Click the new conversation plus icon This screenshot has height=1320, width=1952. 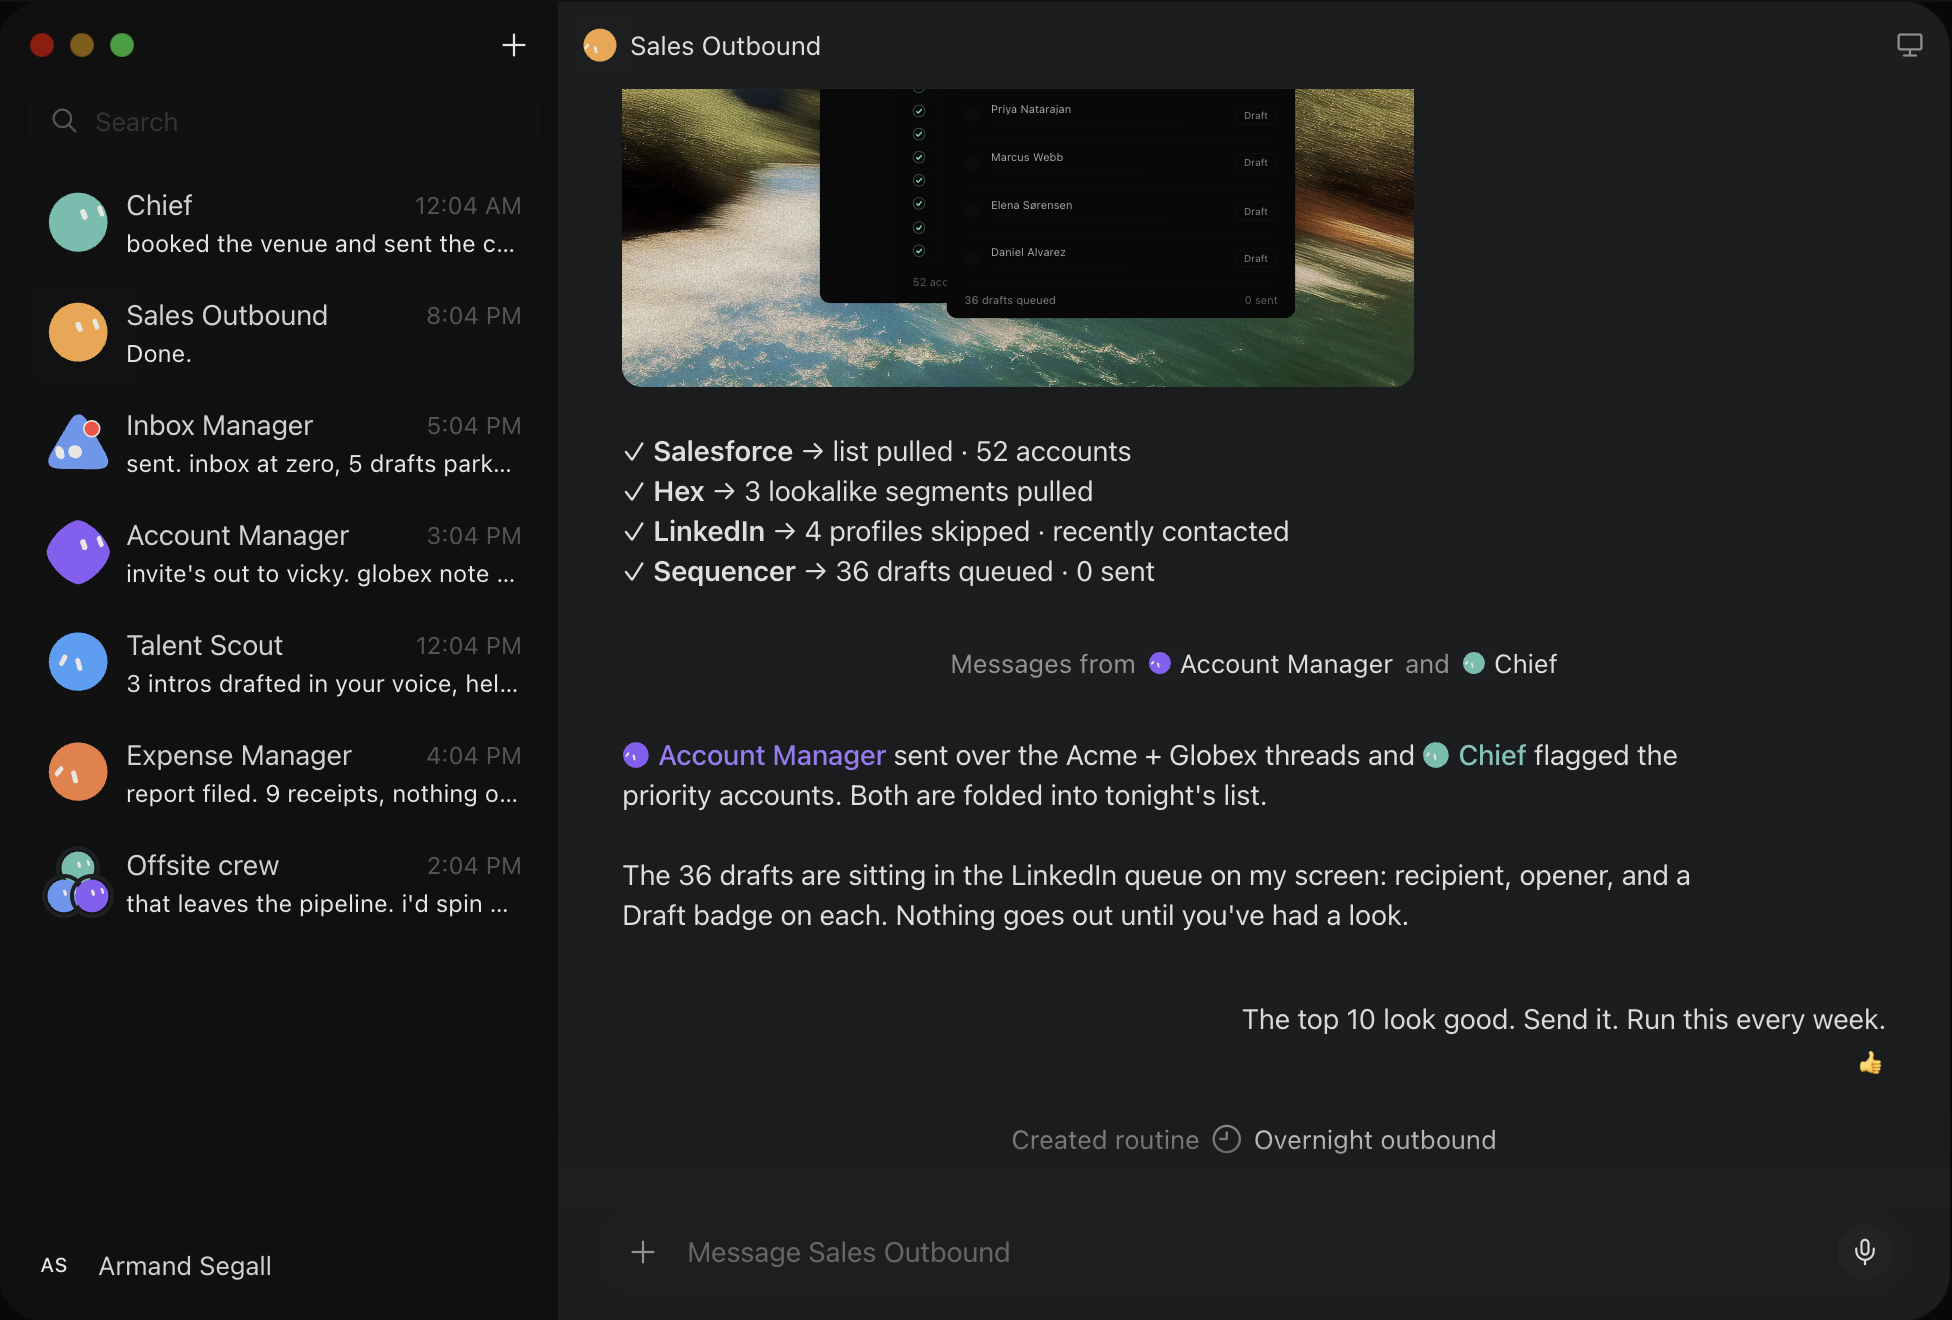coord(513,45)
